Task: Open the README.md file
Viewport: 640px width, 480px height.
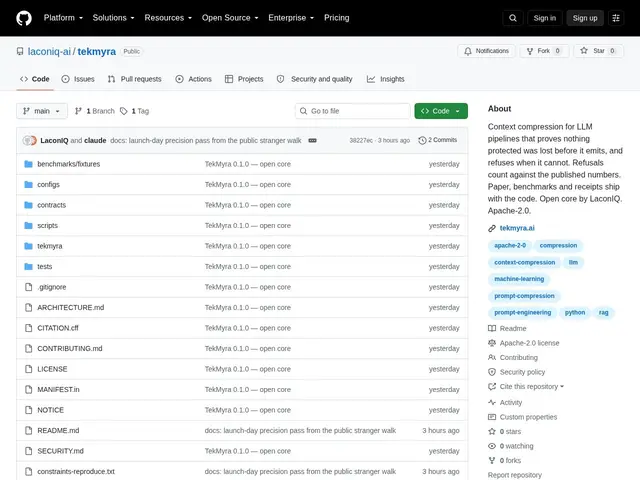Action: click(58, 431)
